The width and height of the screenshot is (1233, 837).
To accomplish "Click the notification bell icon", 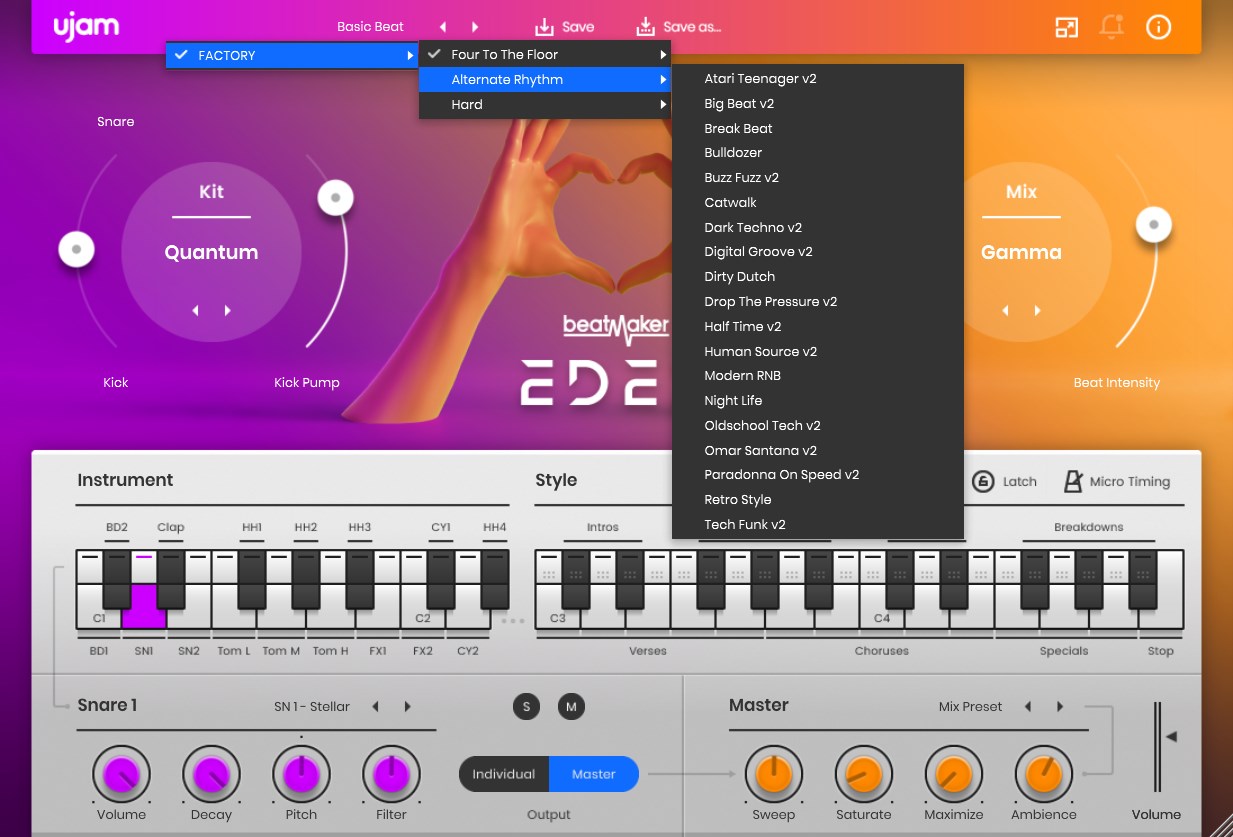I will click(1111, 27).
